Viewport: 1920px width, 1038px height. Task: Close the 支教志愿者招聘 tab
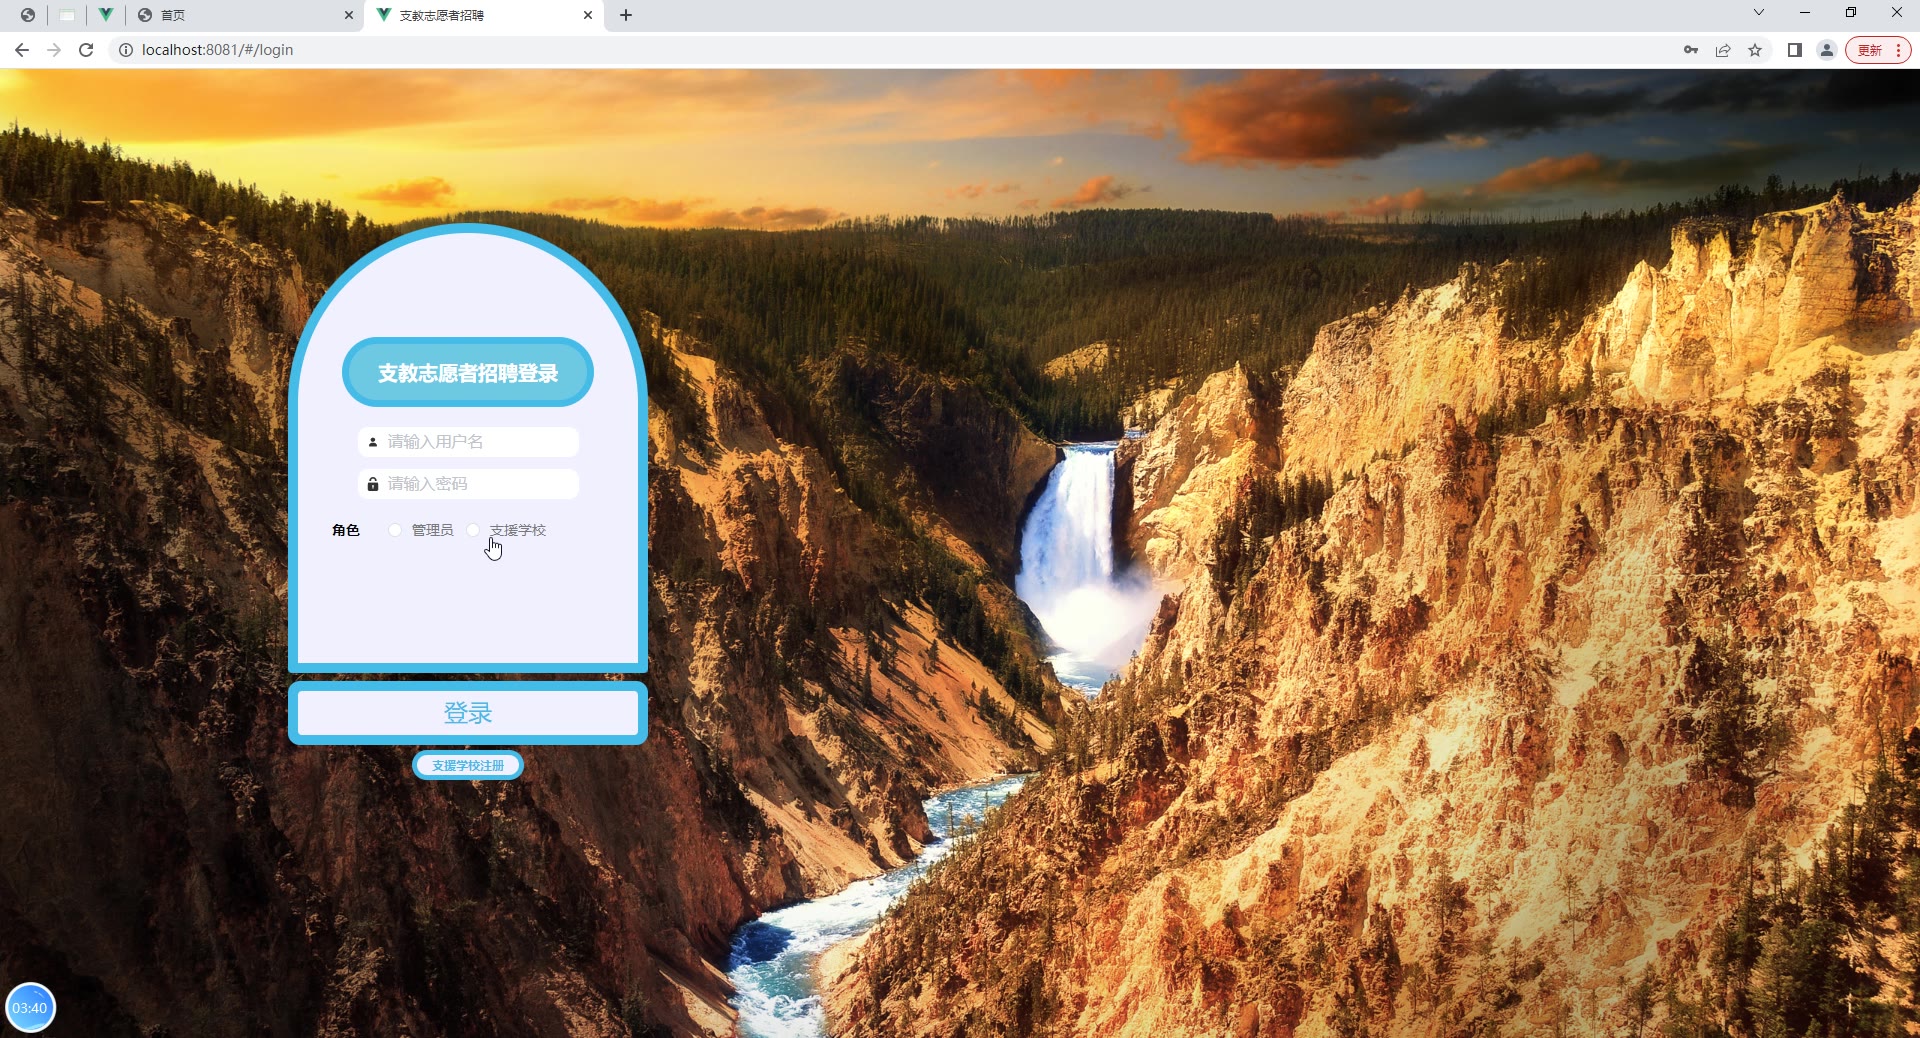pos(588,15)
